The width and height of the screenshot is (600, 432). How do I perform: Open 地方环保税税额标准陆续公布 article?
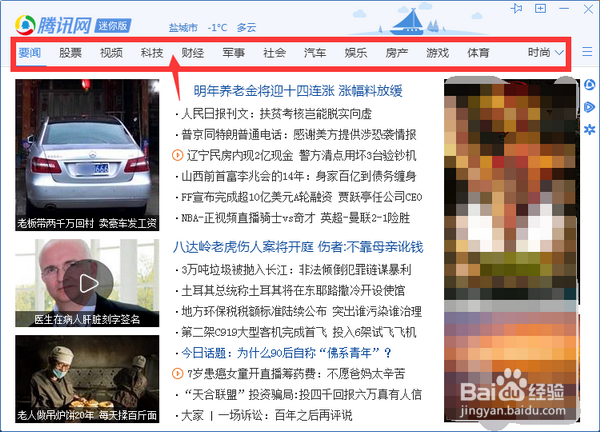(x=302, y=311)
